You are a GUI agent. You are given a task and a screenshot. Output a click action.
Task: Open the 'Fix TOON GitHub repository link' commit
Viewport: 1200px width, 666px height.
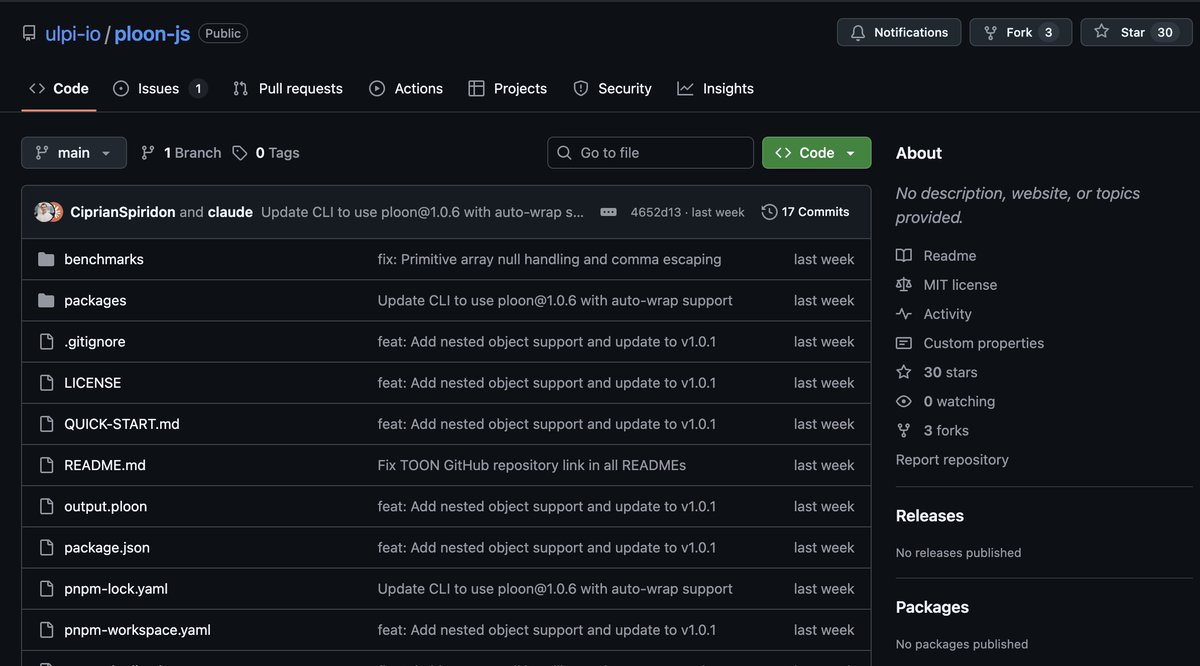(531, 465)
